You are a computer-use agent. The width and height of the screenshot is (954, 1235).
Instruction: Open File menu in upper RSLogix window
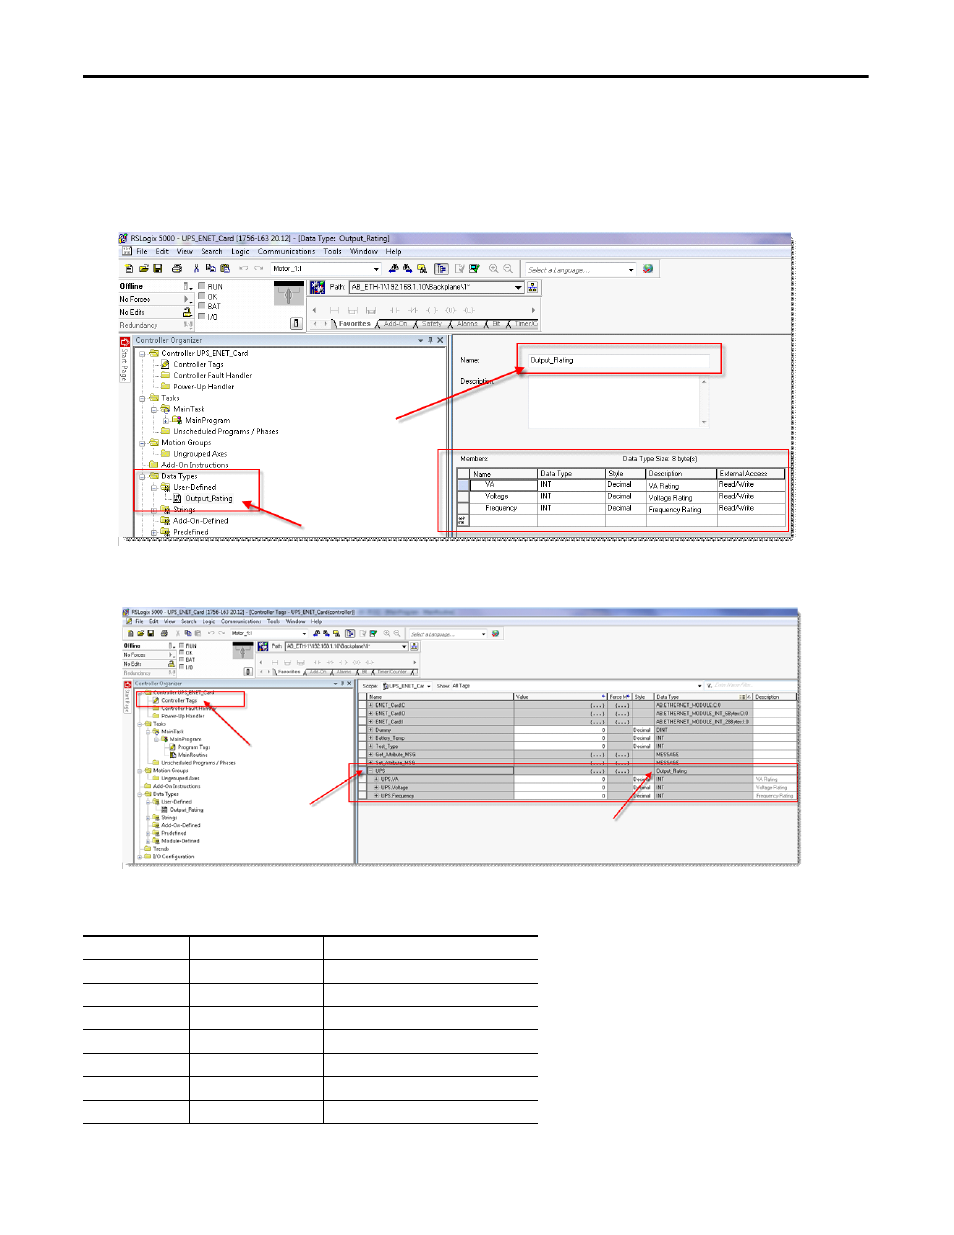(142, 252)
